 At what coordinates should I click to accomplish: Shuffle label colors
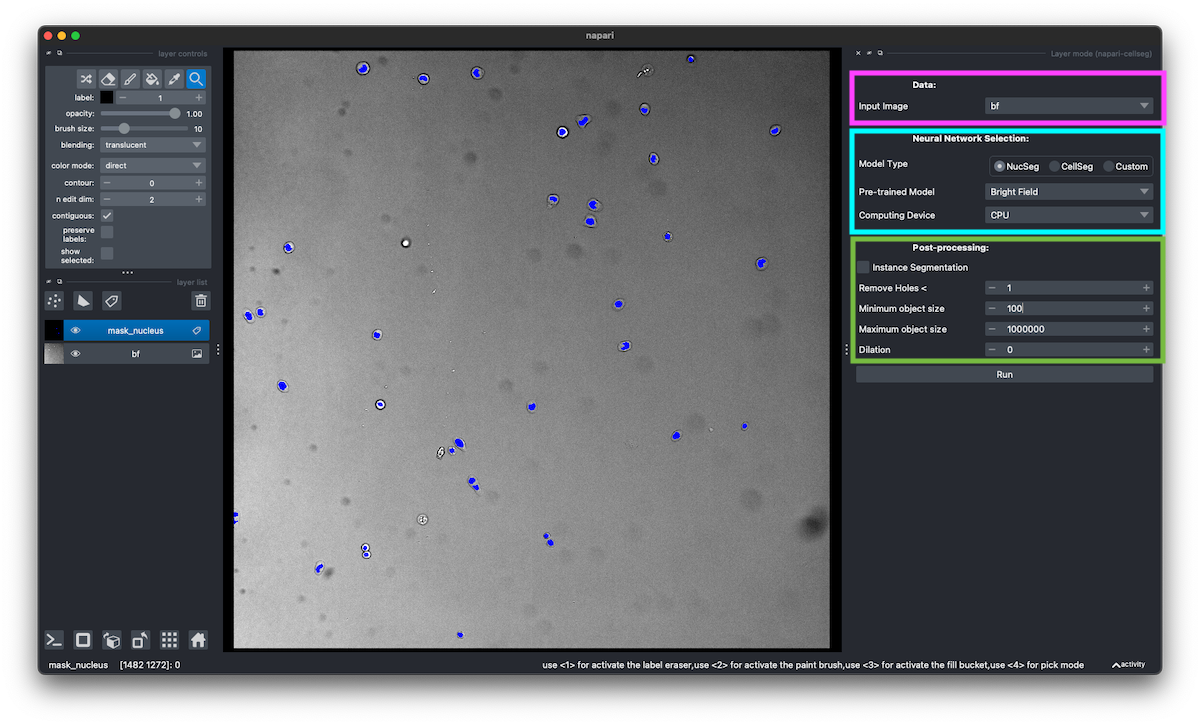(x=87, y=78)
